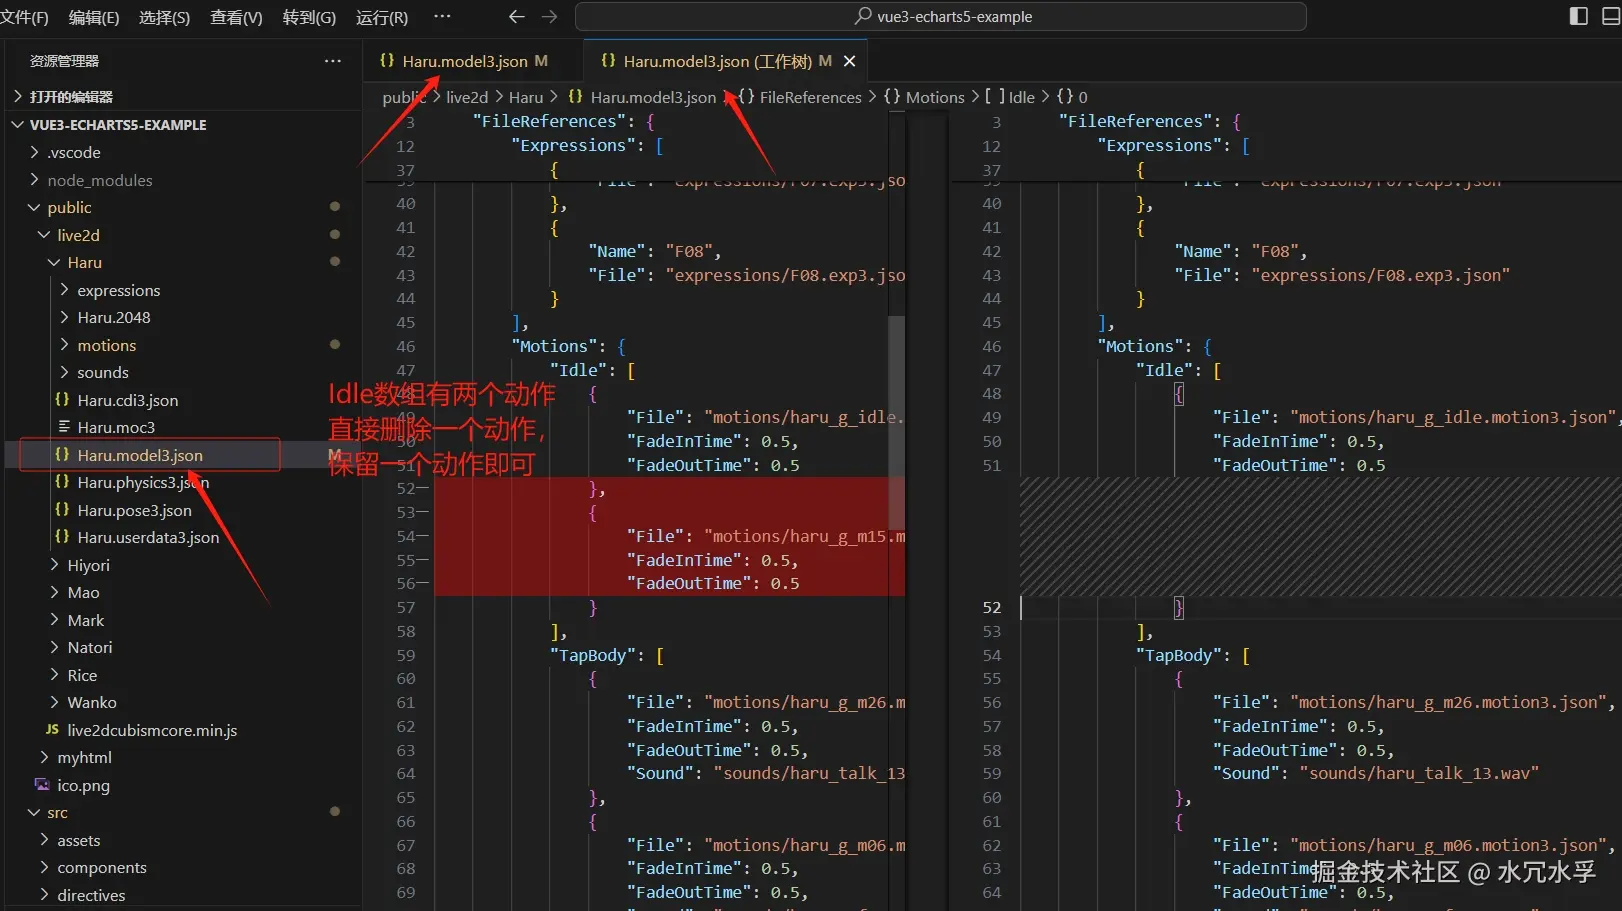
Task: Collapse the Haru folder in Explorer
Action: pyautogui.click(x=55, y=262)
